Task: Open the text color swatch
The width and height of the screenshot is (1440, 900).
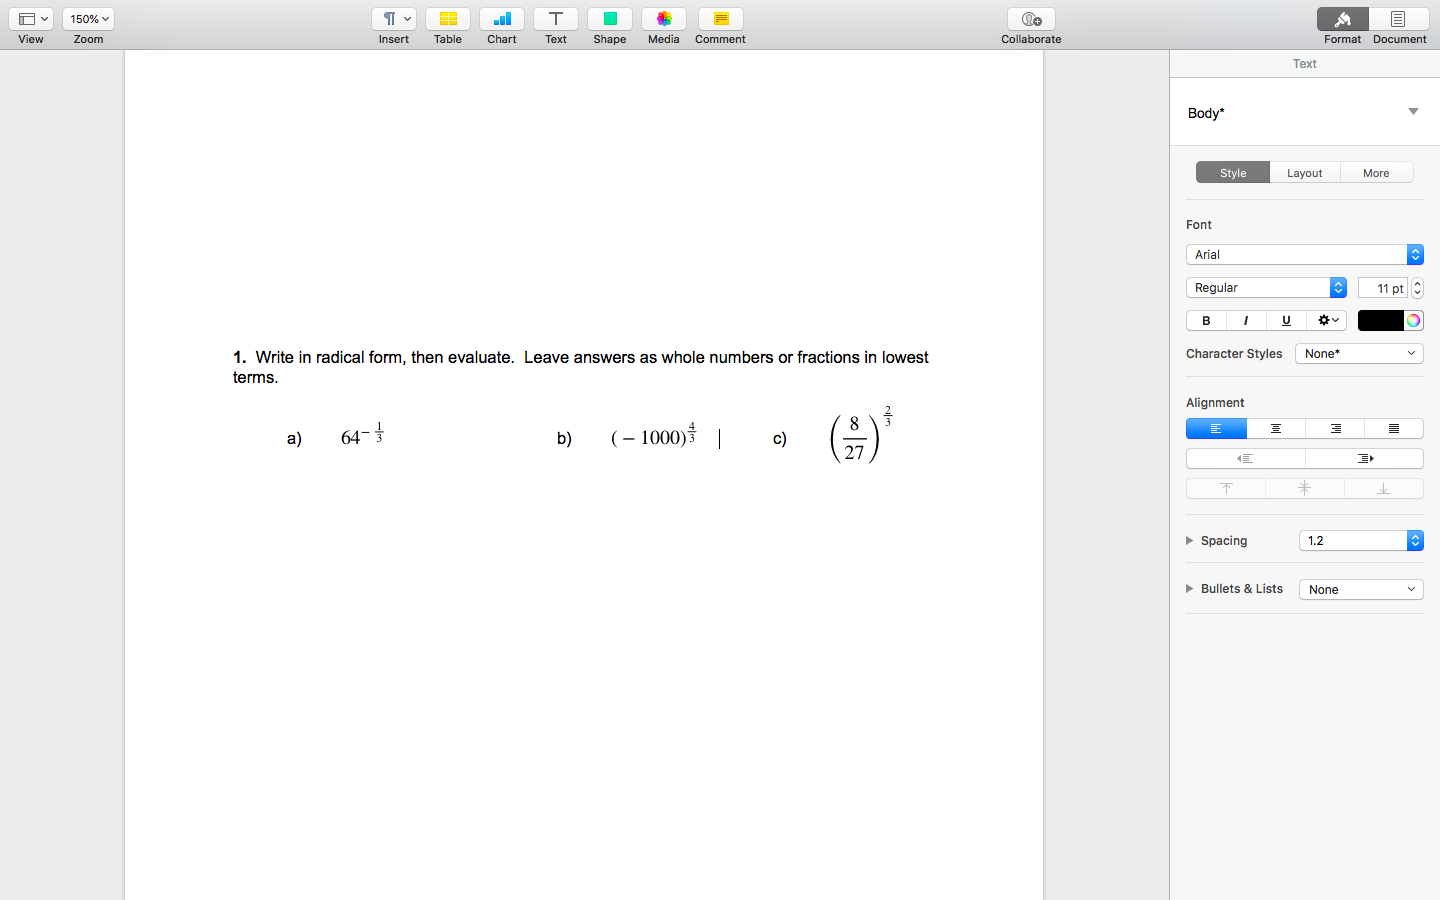Action: (x=1380, y=320)
